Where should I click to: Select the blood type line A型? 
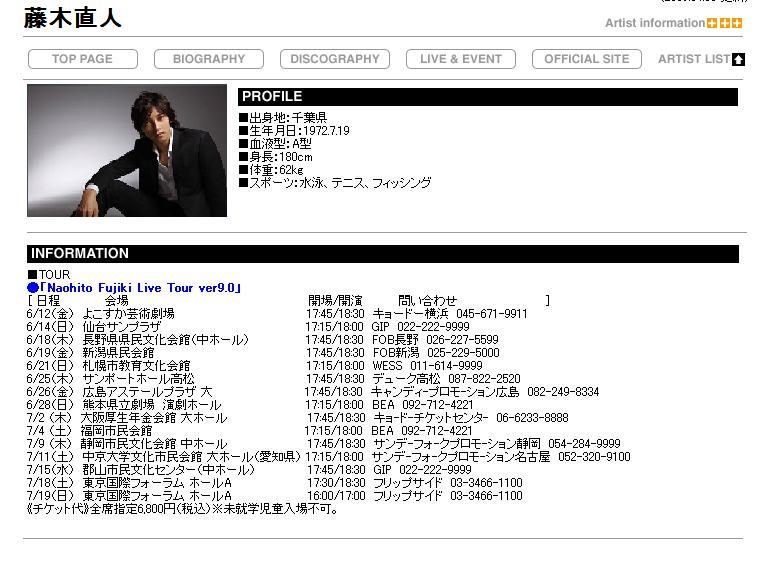(x=275, y=144)
